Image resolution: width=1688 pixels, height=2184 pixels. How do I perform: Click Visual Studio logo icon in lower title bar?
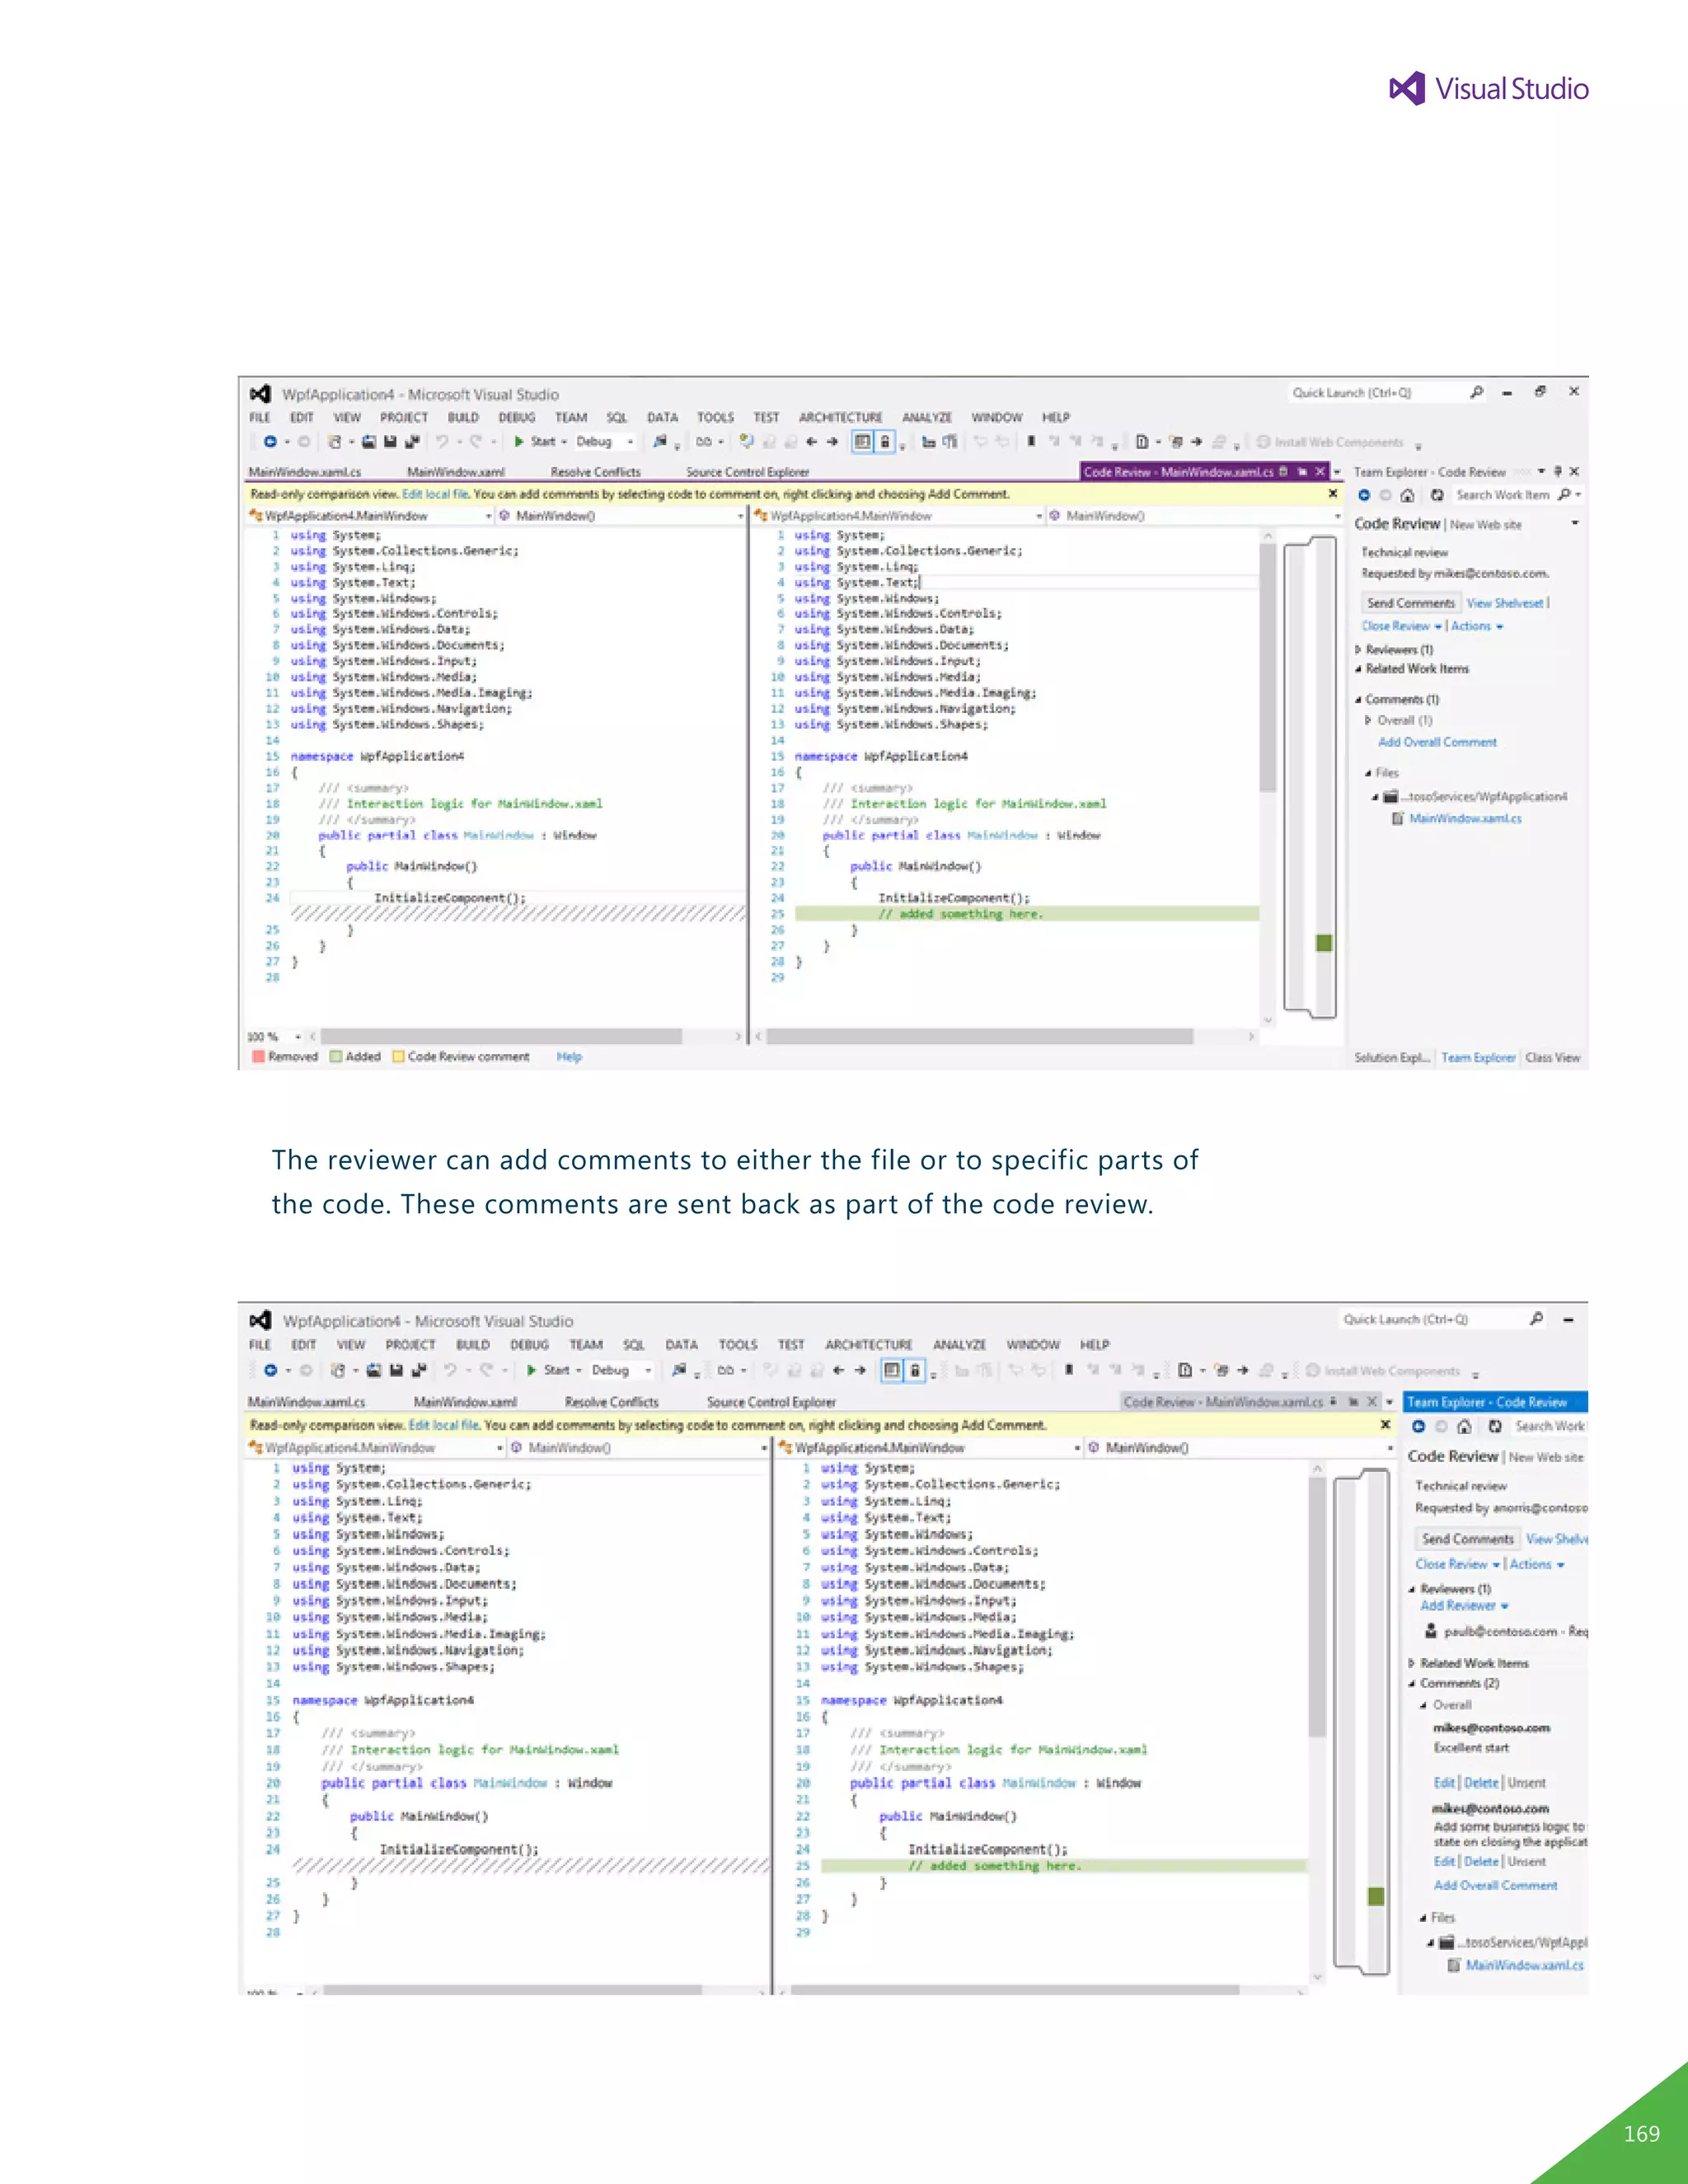tap(260, 1320)
